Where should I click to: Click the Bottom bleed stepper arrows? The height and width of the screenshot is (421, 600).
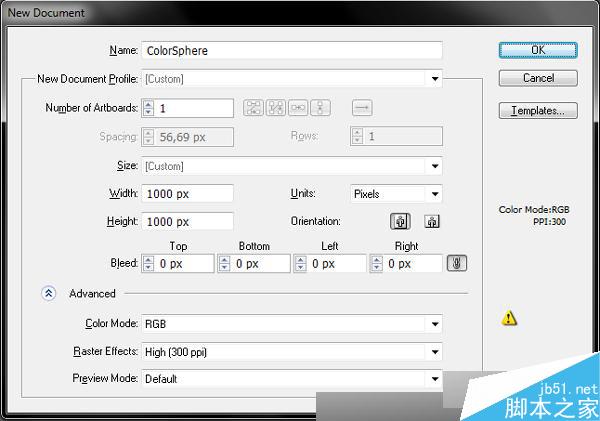pyautogui.click(x=224, y=263)
